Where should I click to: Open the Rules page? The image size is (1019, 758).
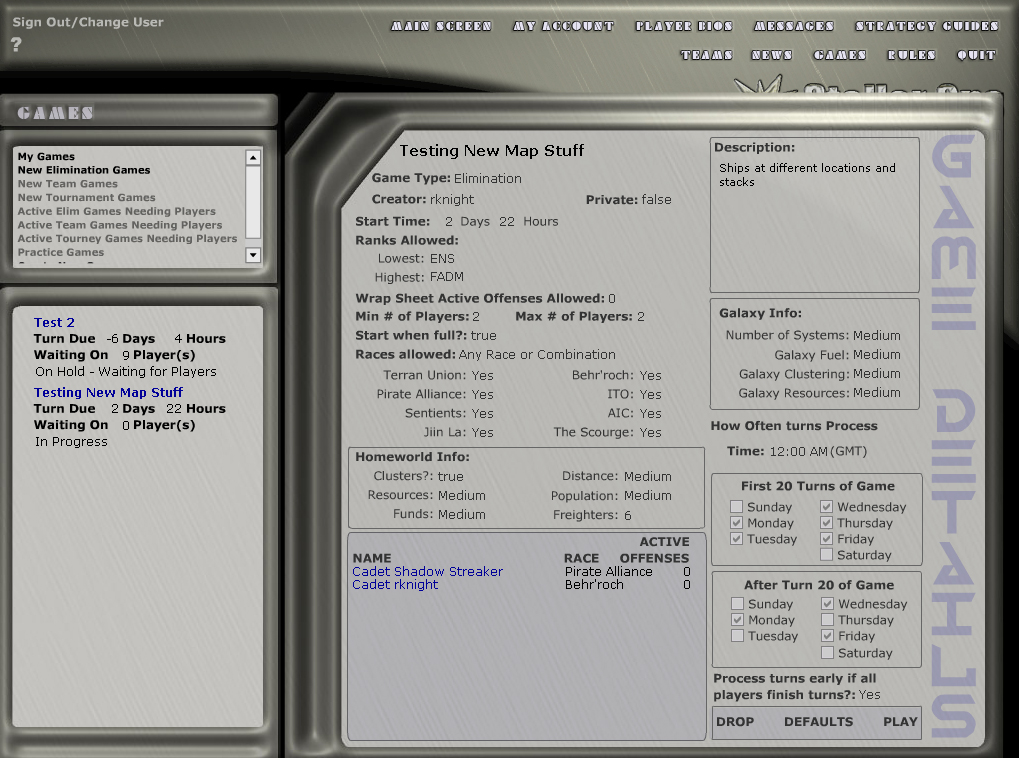pos(911,55)
